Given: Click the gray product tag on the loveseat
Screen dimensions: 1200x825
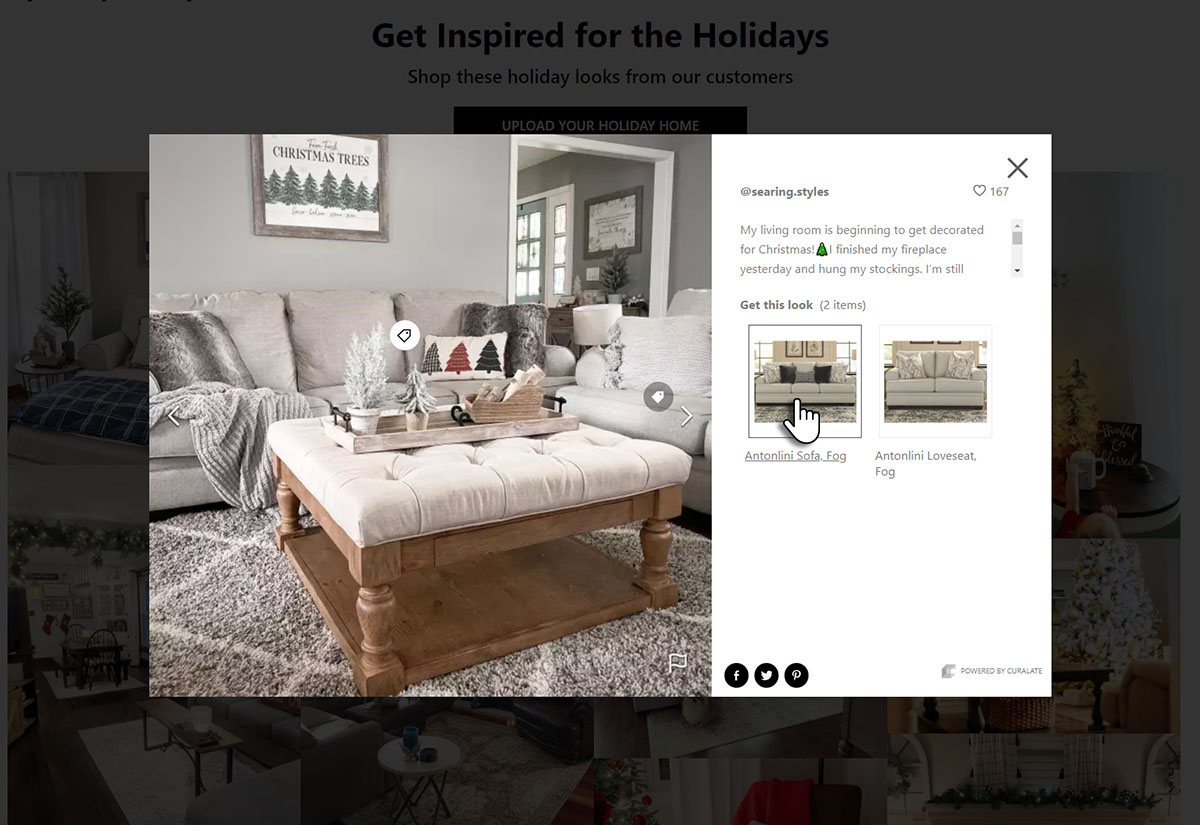Looking at the screenshot, I should click(x=658, y=397).
